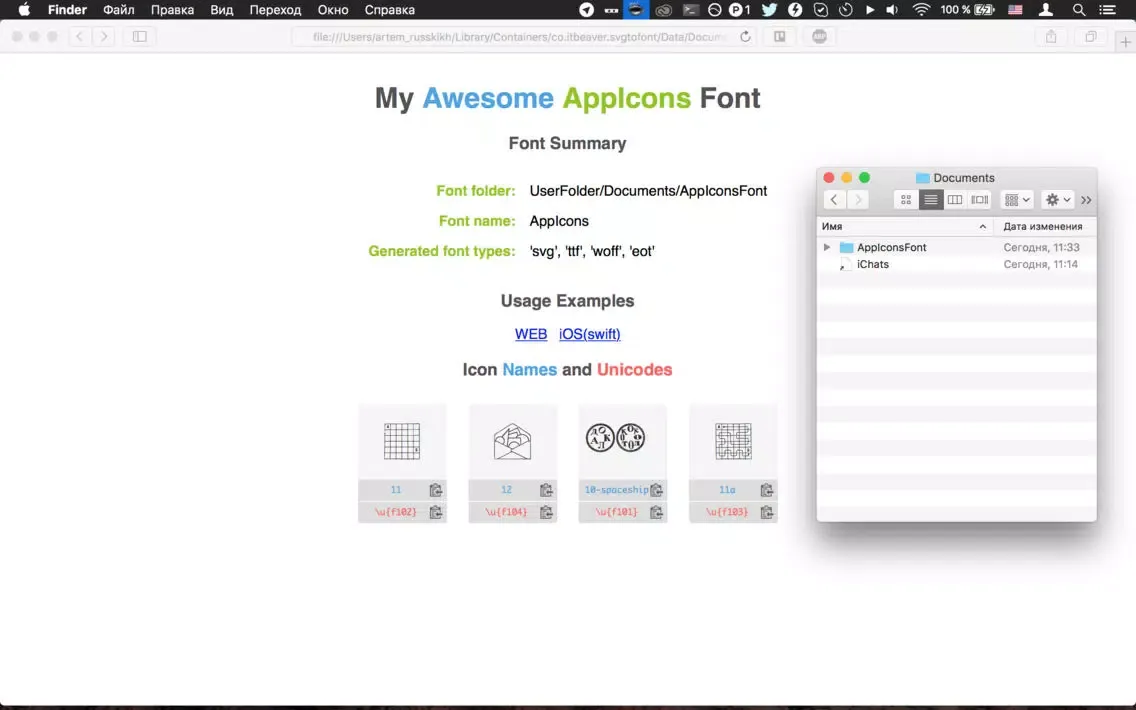Open the Справка menu
1136x710 pixels.
pos(390,9)
